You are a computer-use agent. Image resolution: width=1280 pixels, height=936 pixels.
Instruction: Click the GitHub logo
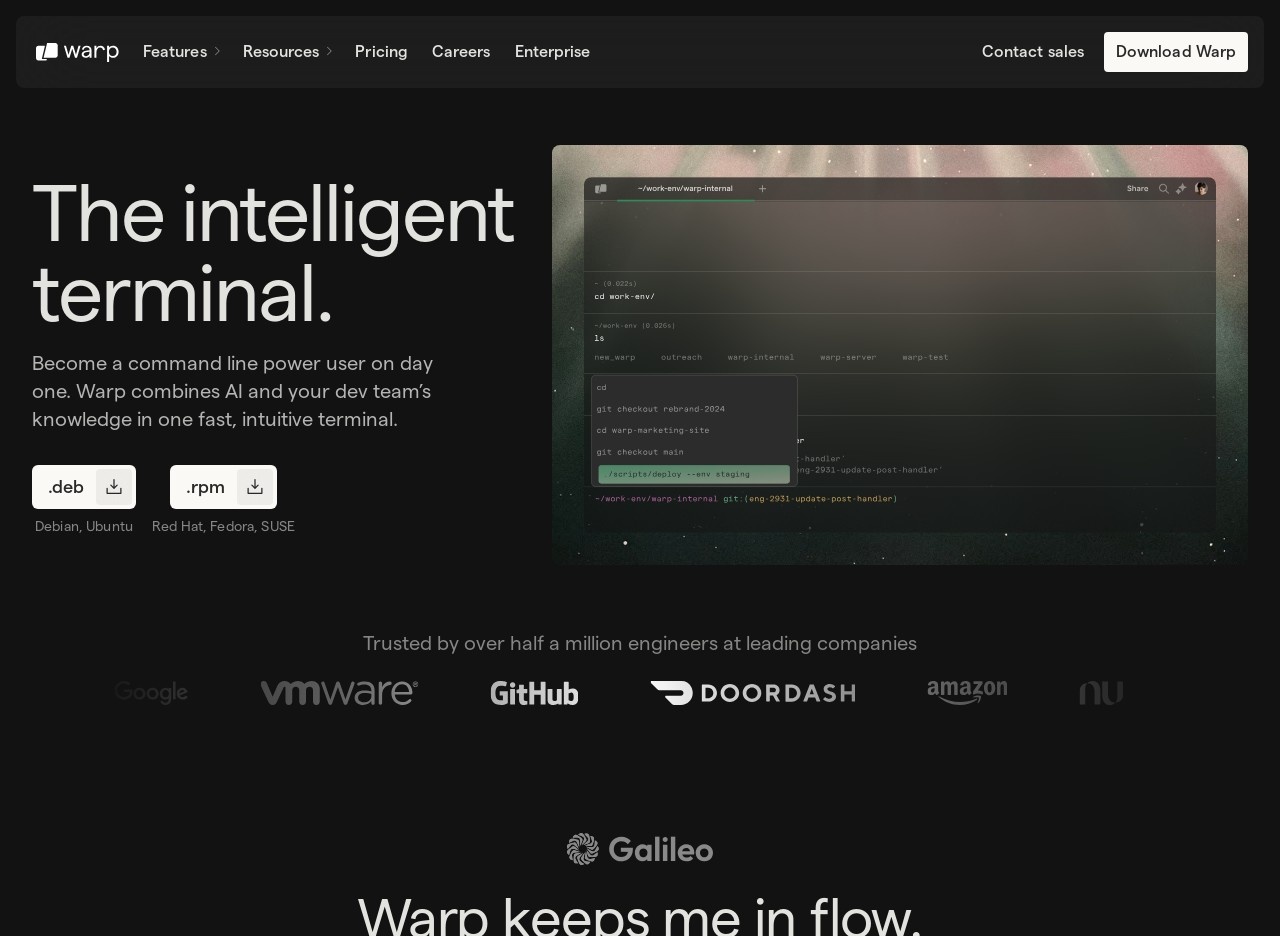(534, 693)
